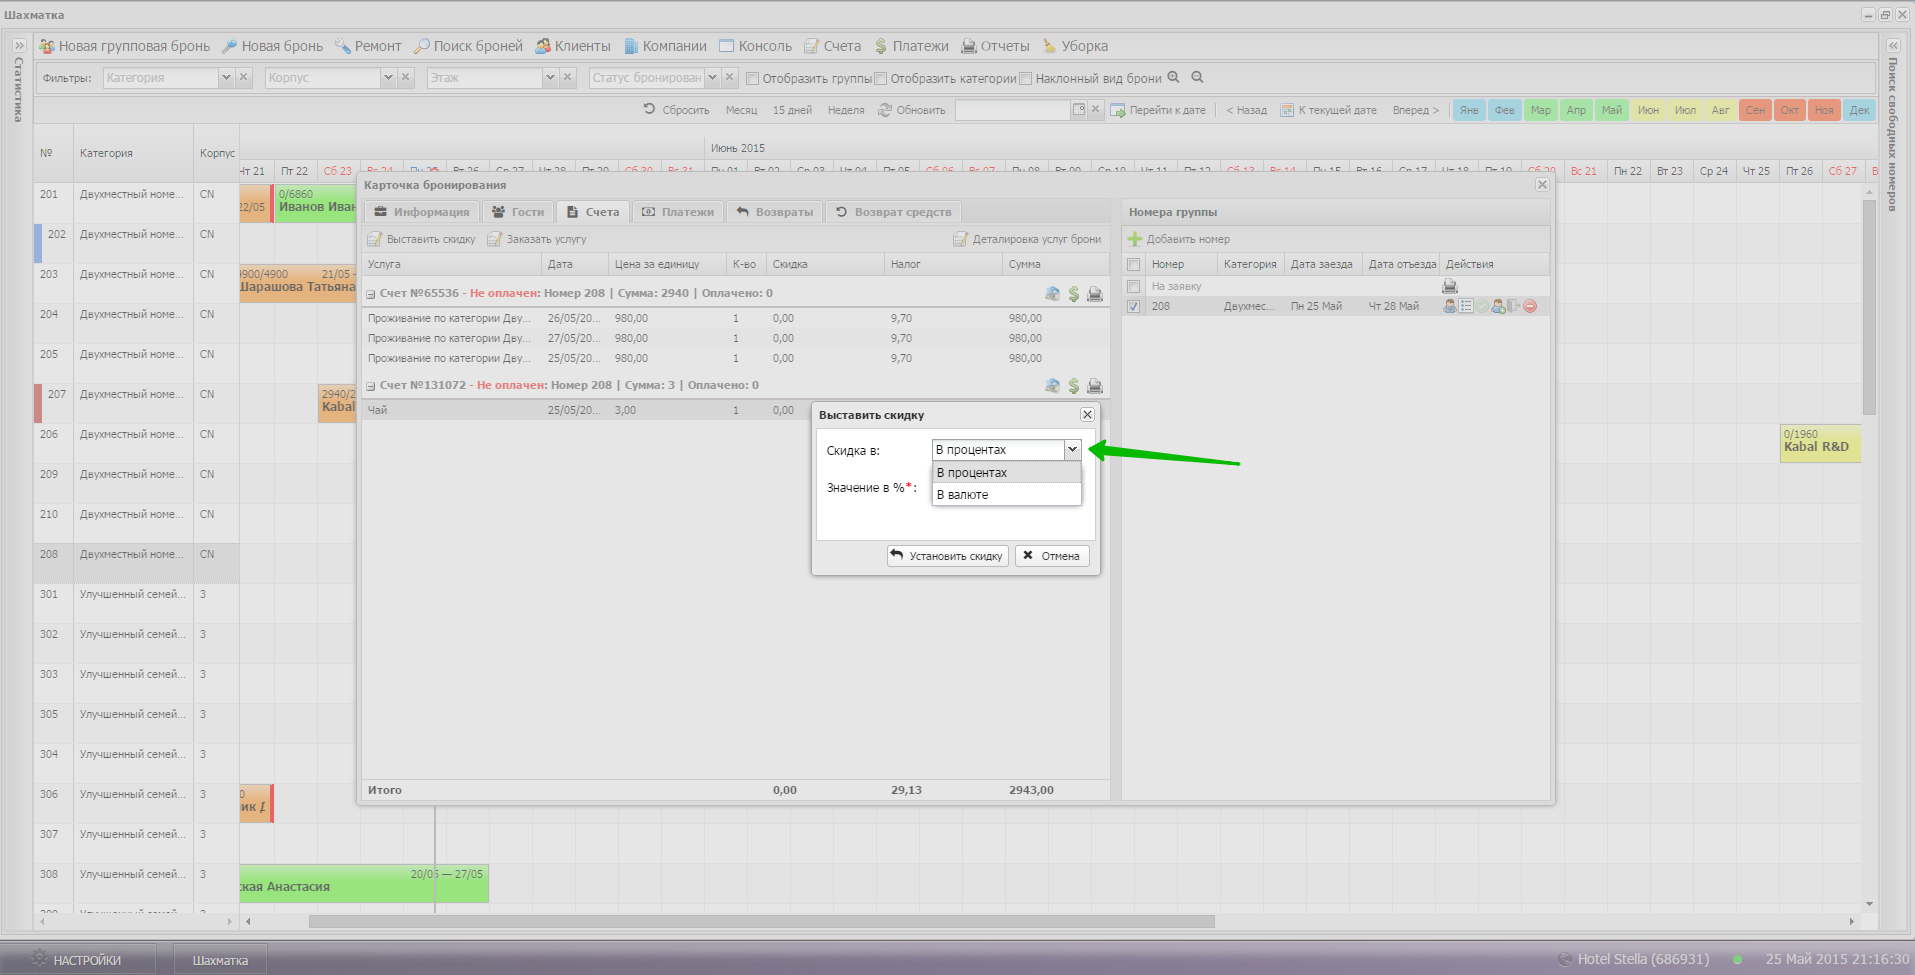Open the Консоль window
This screenshot has height=975, width=1915.
click(x=755, y=46)
